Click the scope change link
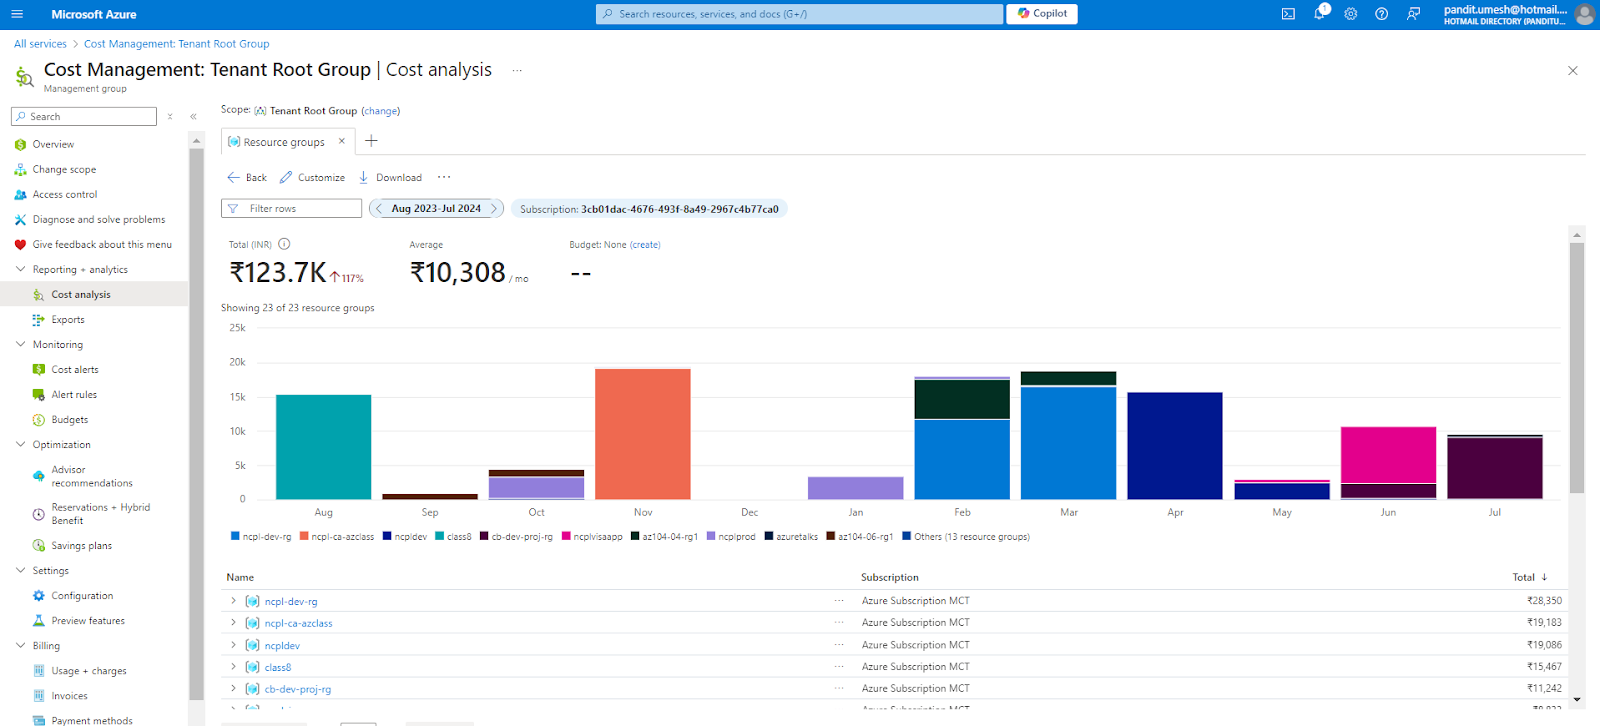The height and width of the screenshot is (726, 1600). click(x=380, y=111)
